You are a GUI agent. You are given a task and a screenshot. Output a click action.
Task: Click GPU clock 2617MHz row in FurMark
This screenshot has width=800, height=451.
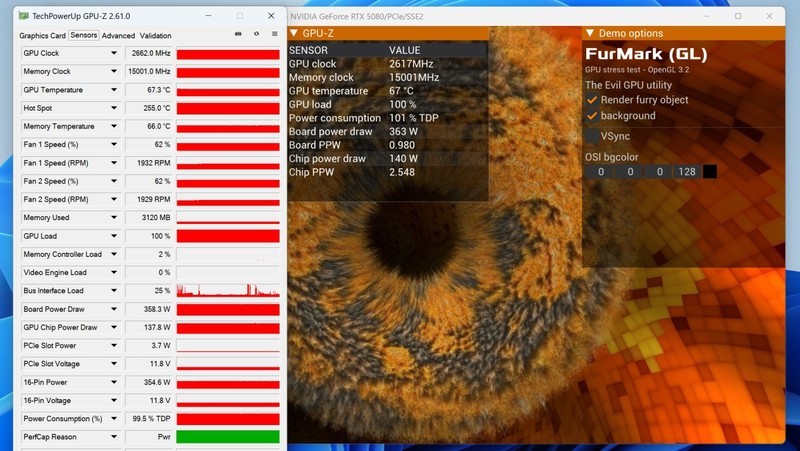click(x=387, y=64)
